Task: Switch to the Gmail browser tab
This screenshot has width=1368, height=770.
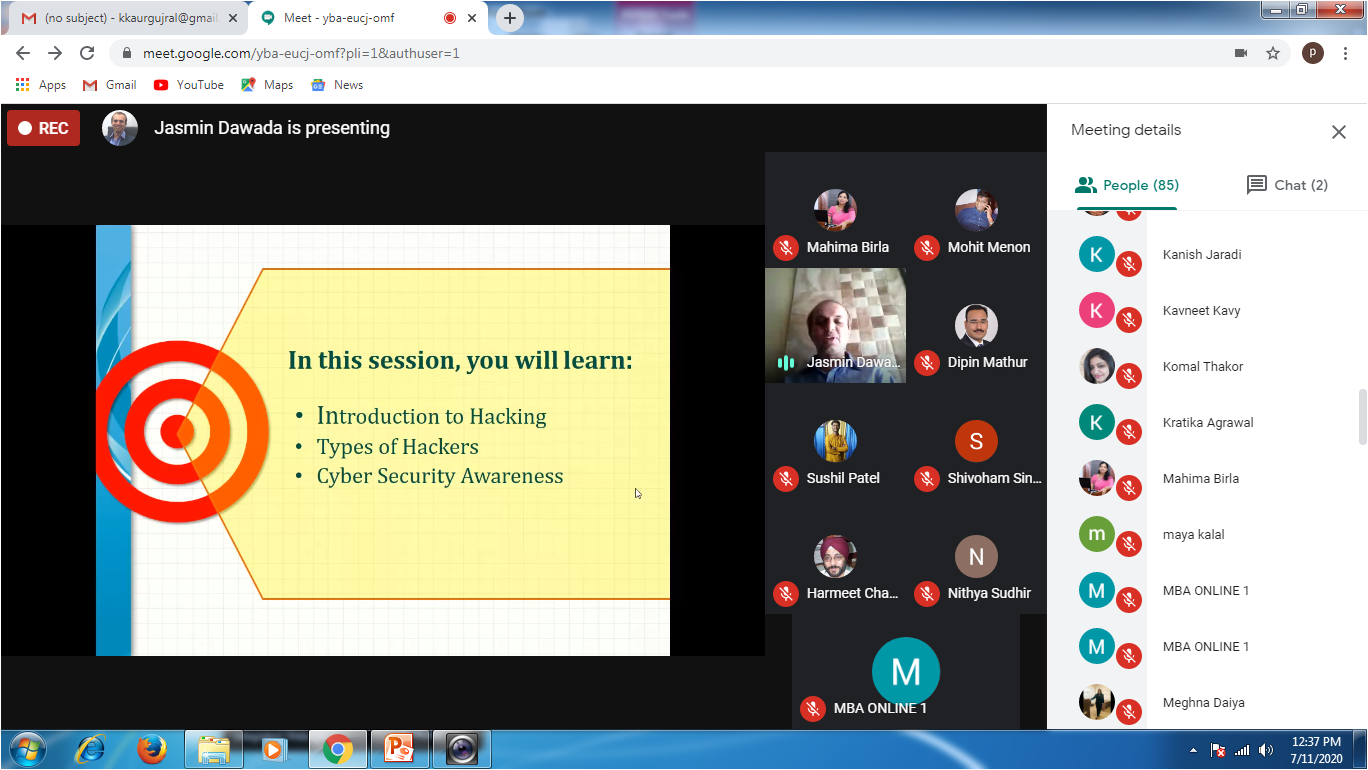Action: coord(125,18)
